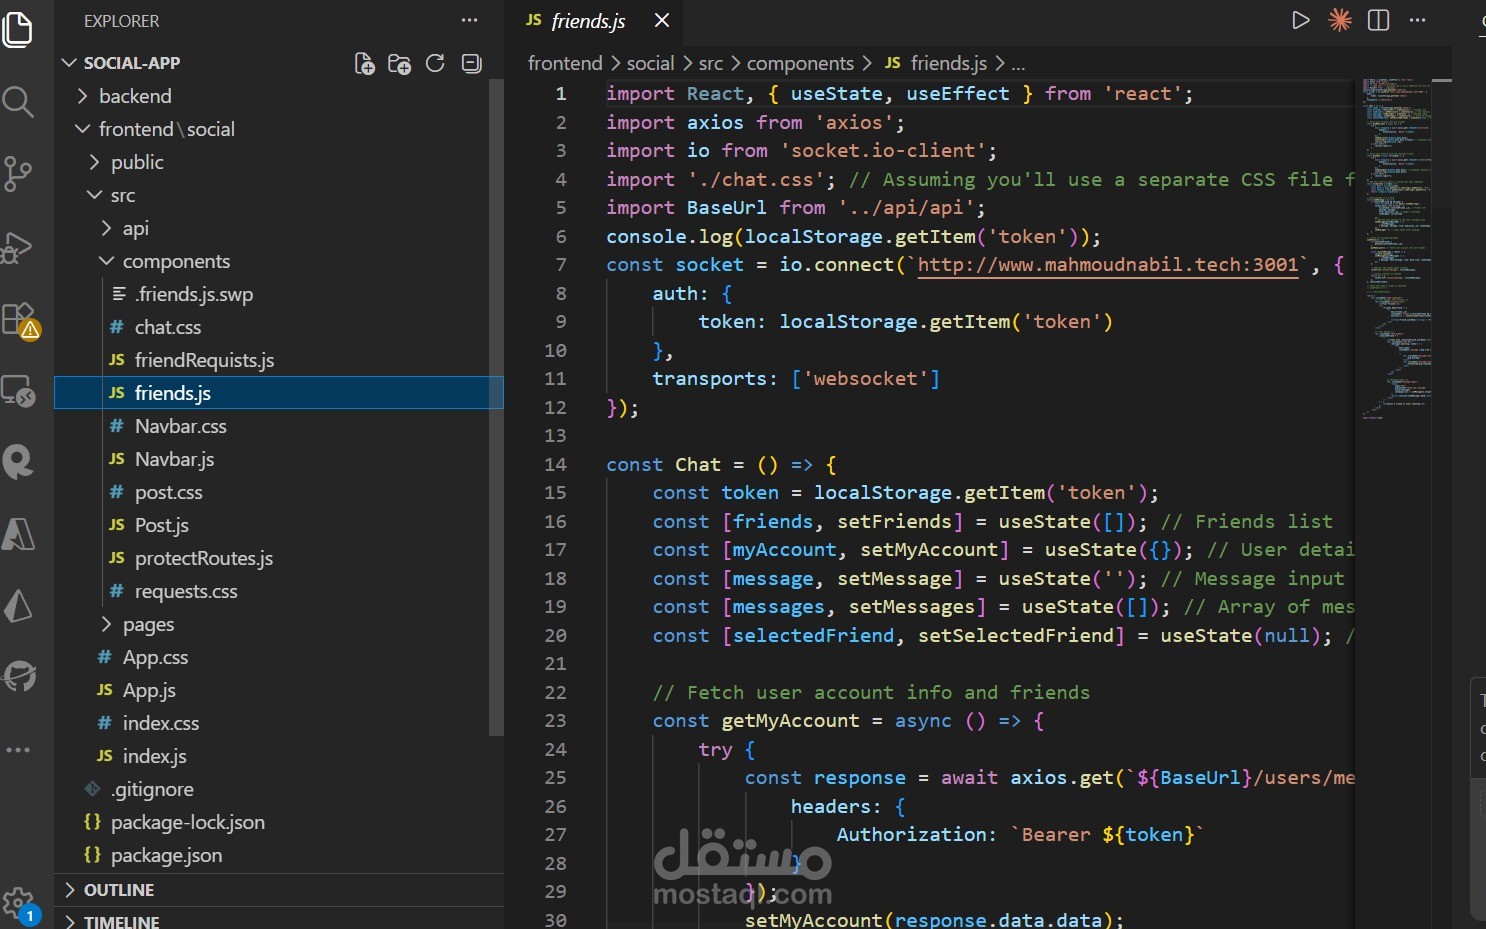1486x929 pixels.
Task: Close the friends.js editor tab
Action: (x=661, y=21)
